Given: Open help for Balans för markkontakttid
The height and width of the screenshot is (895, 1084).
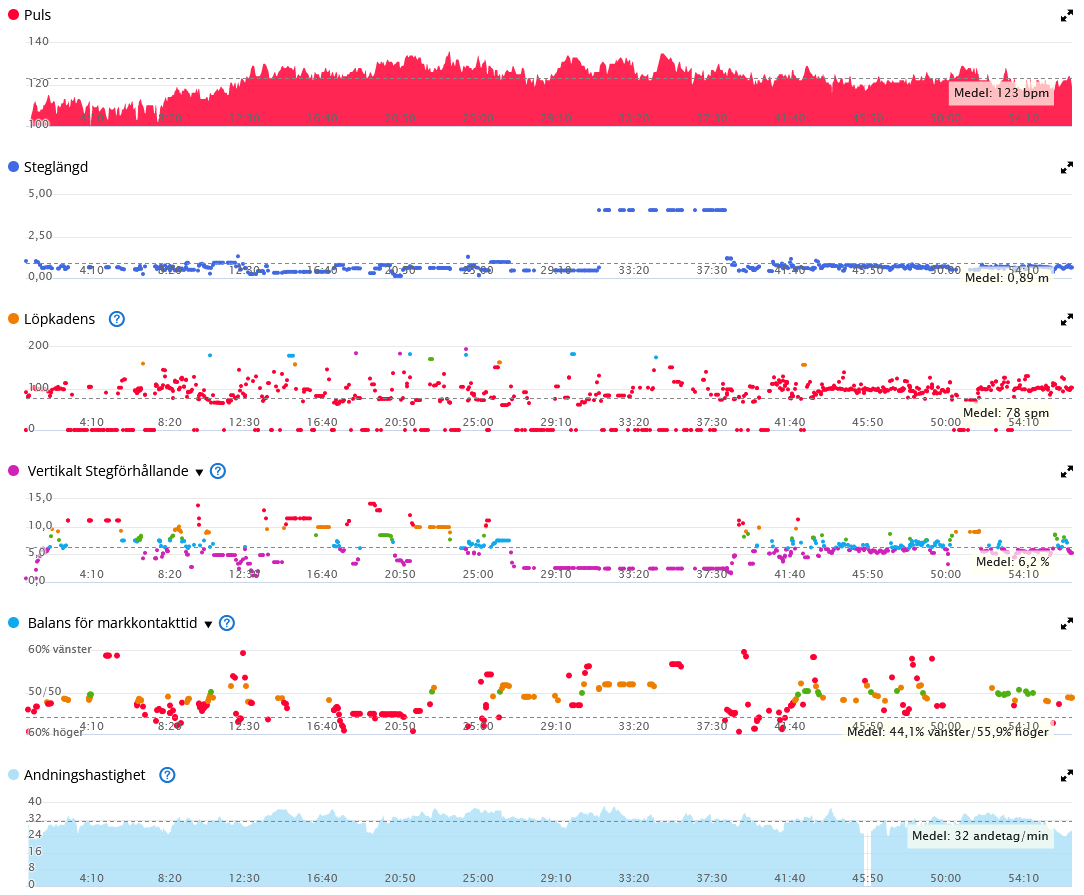Looking at the screenshot, I should tap(227, 623).
